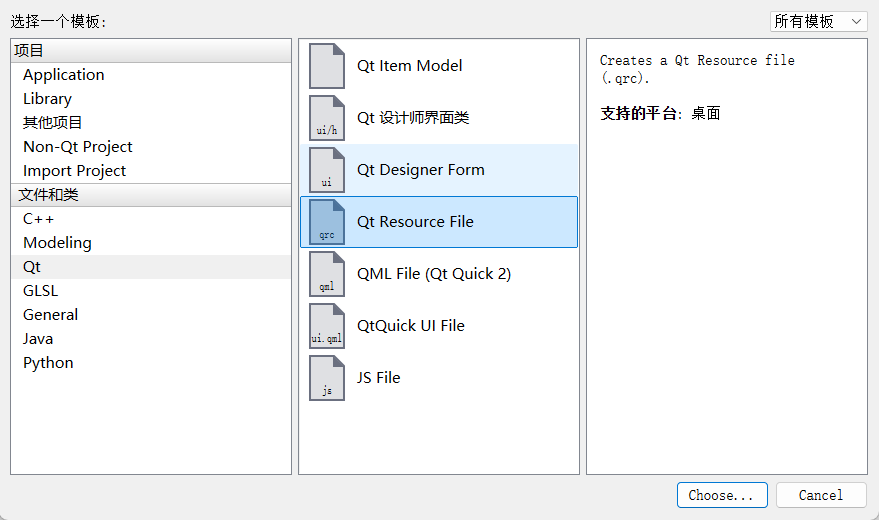
Task: Click the 项目 section header
Action: pos(151,50)
